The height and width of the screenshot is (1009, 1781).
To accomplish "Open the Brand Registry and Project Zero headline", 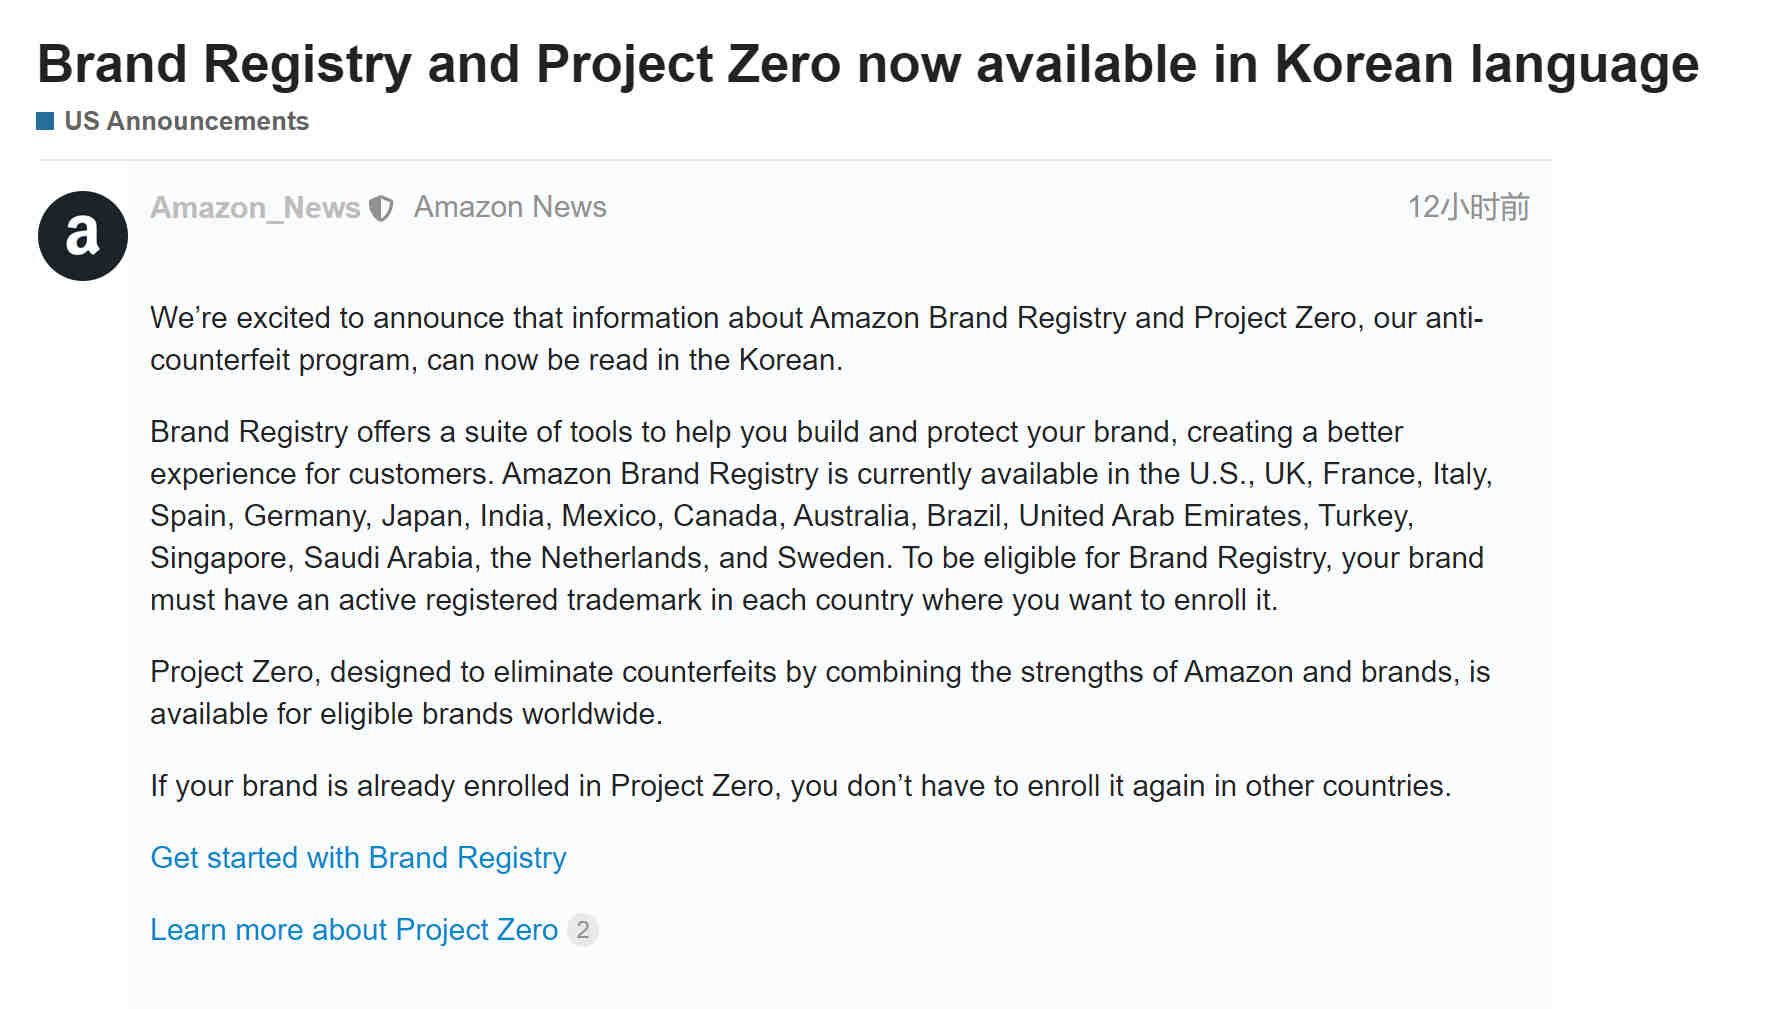I will 868,64.
